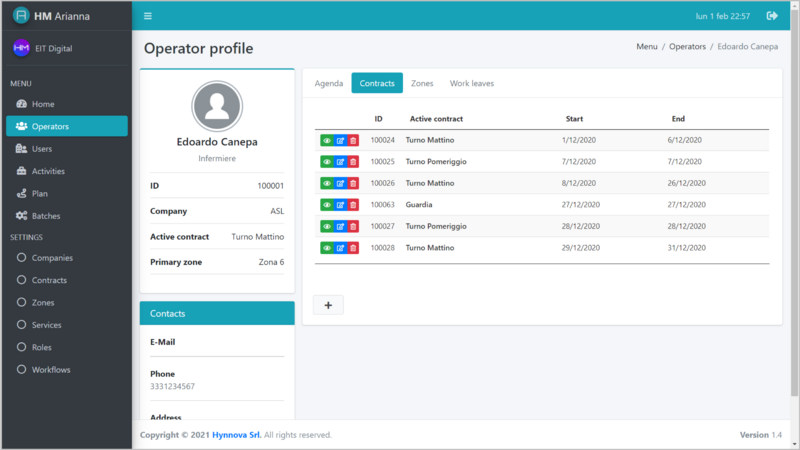Open the Activities sidebar item
This screenshot has width=800, height=450.
tap(48, 171)
